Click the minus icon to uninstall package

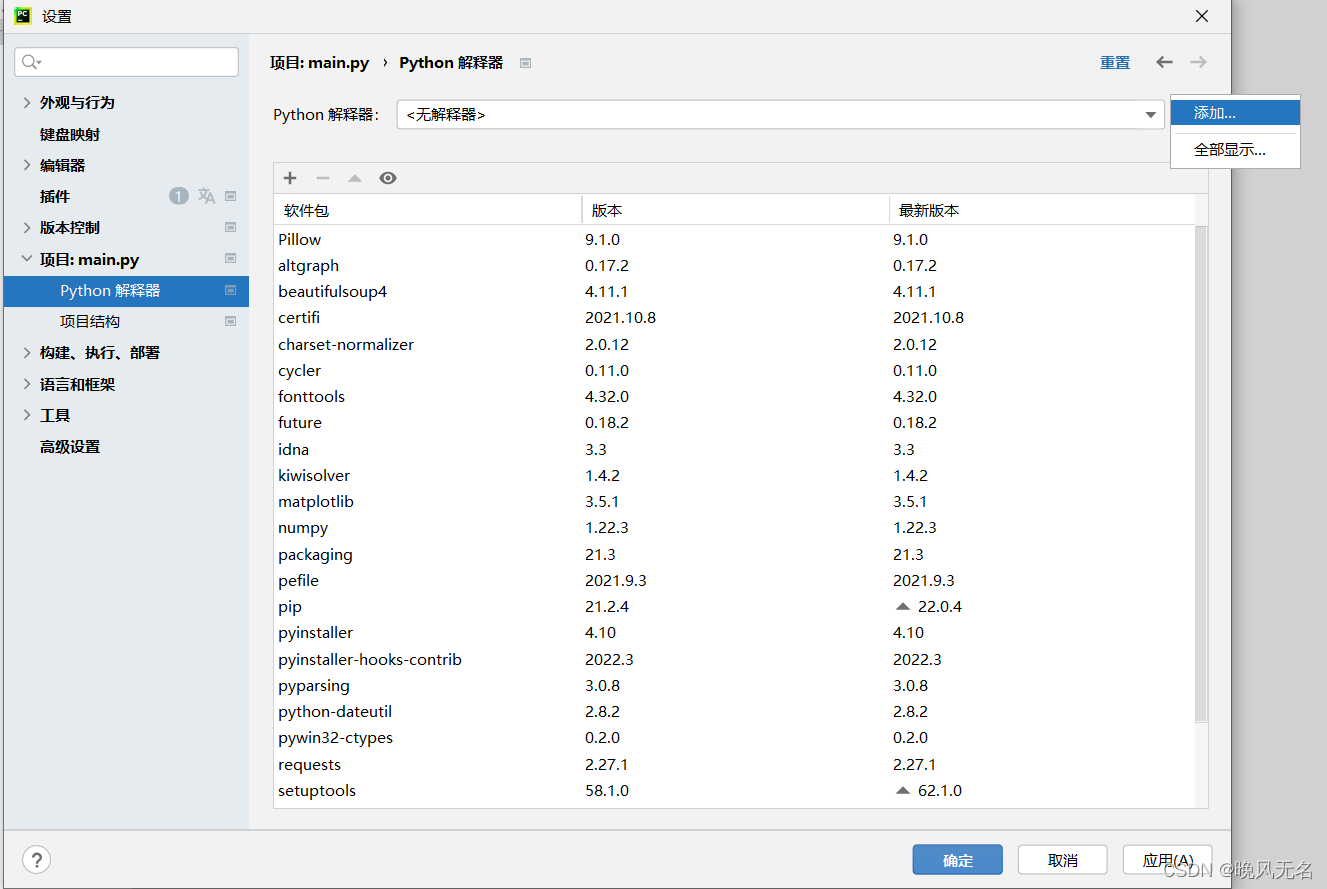click(x=322, y=178)
